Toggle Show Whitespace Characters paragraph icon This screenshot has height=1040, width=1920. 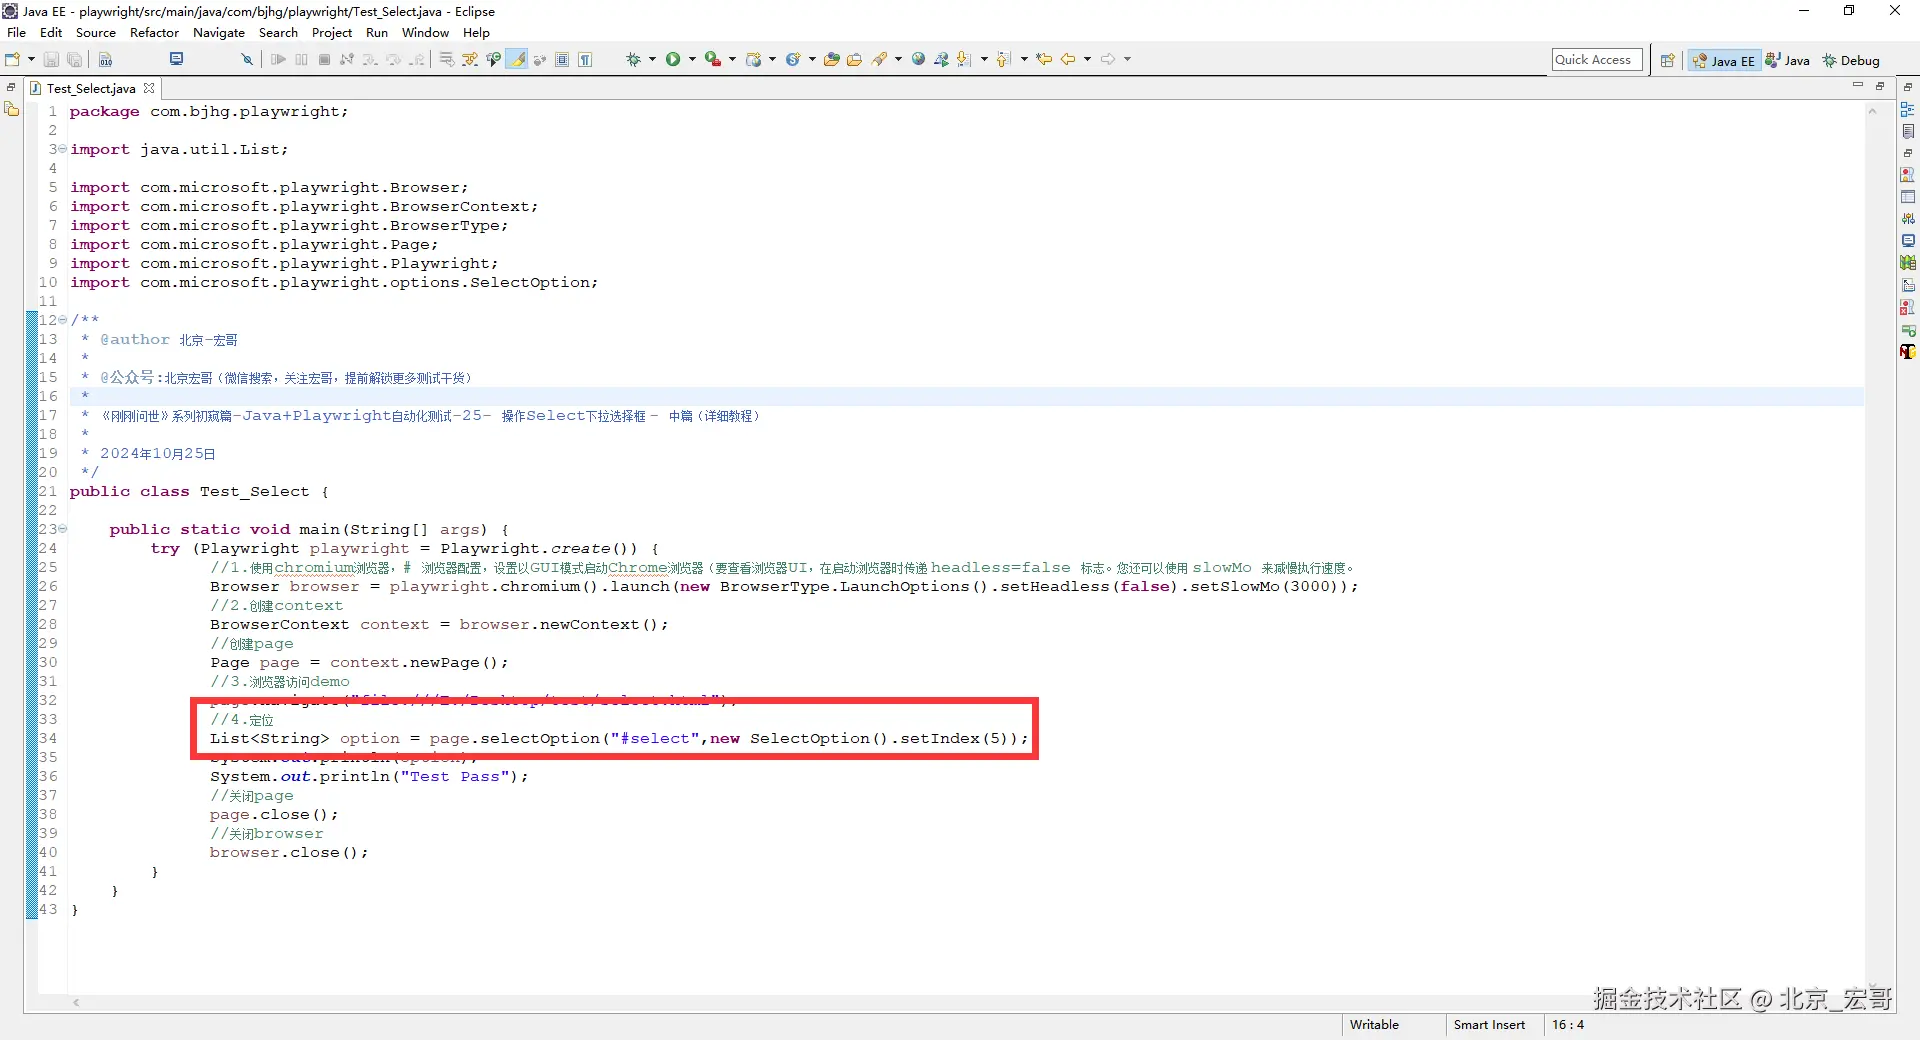[585, 60]
